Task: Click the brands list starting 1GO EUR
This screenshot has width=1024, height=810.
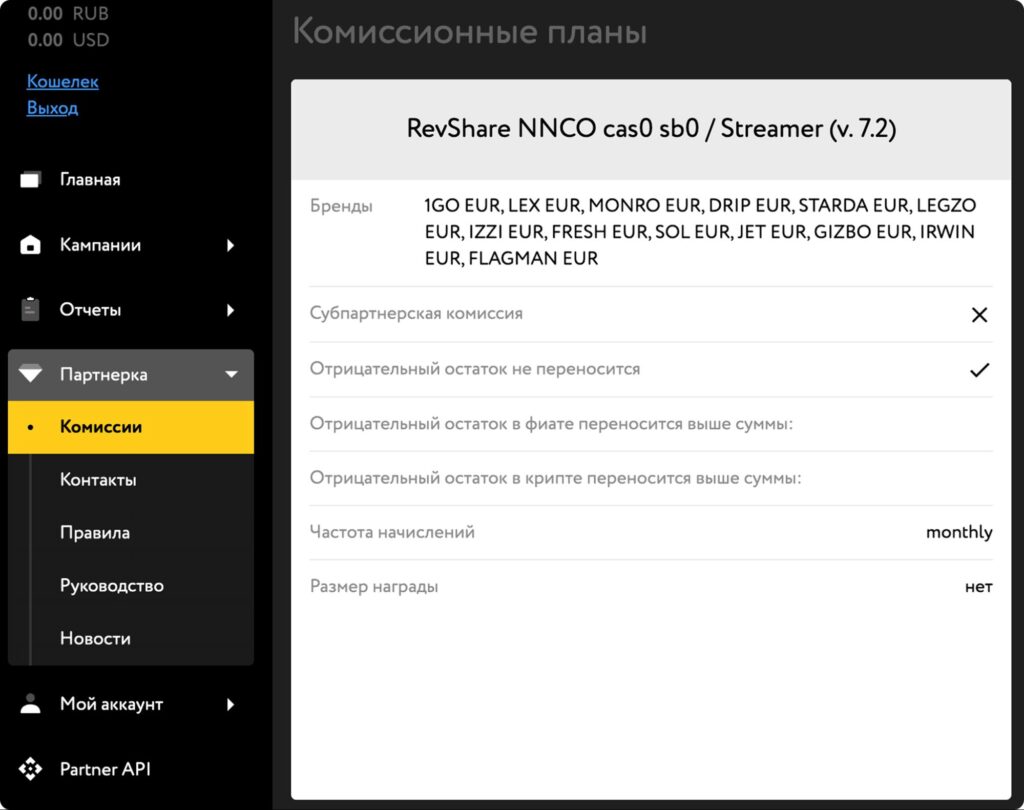Action: [x=699, y=232]
